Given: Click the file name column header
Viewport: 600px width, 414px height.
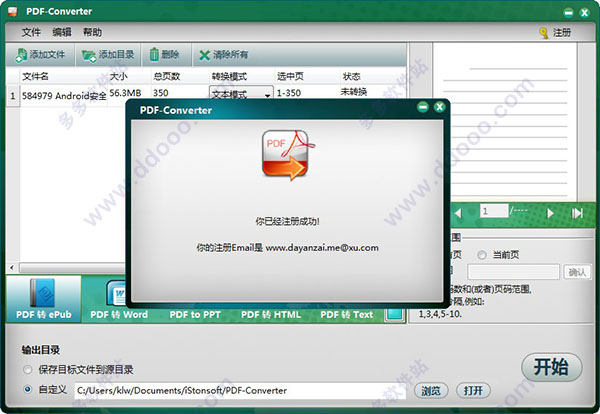Looking at the screenshot, I should click(x=35, y=77).
